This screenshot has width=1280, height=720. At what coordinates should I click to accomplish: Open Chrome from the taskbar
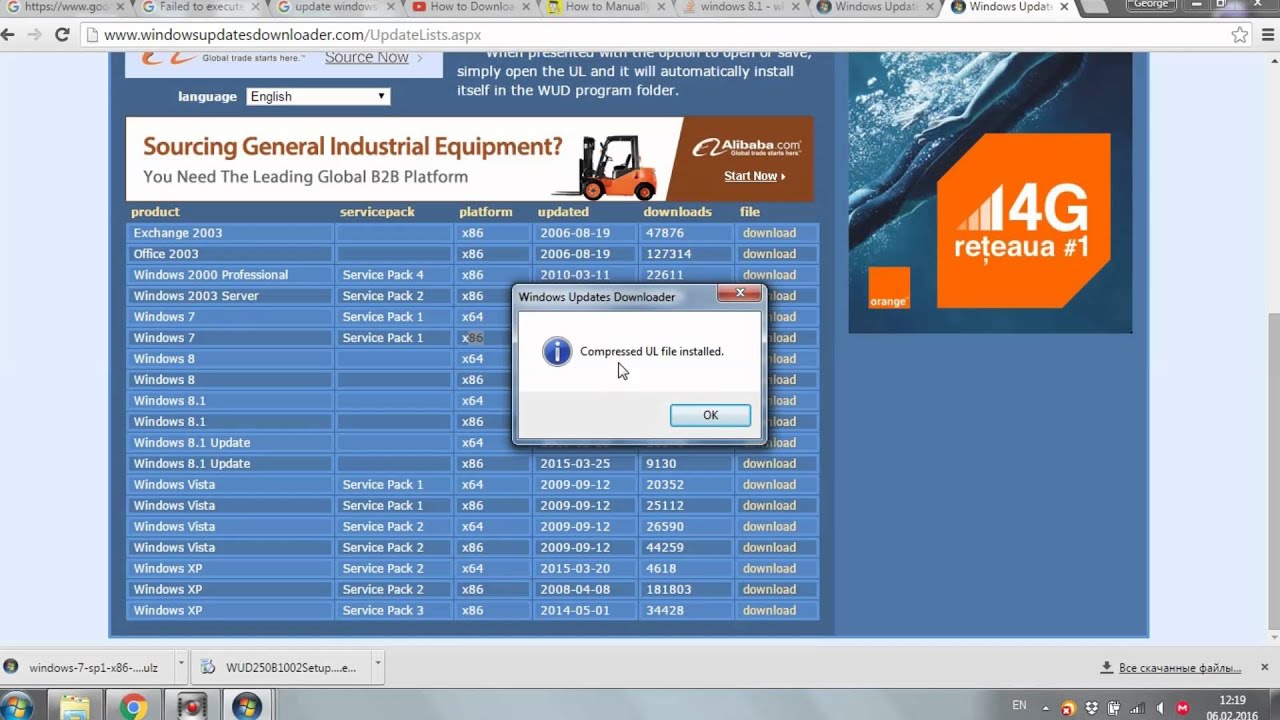(132, 707)
